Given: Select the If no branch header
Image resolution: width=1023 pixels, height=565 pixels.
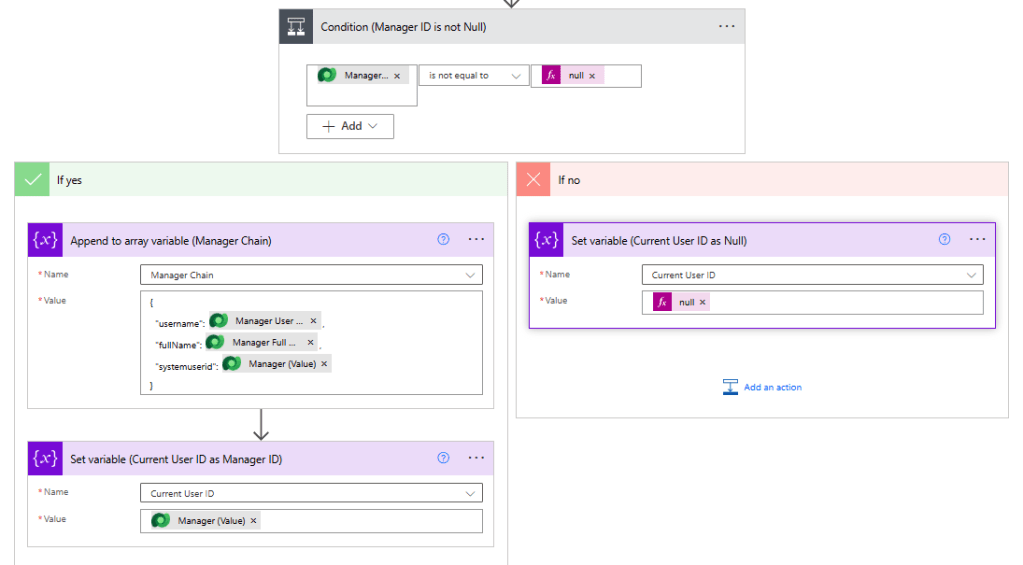Looking at the screenshot, I should (x=762, y=180).
